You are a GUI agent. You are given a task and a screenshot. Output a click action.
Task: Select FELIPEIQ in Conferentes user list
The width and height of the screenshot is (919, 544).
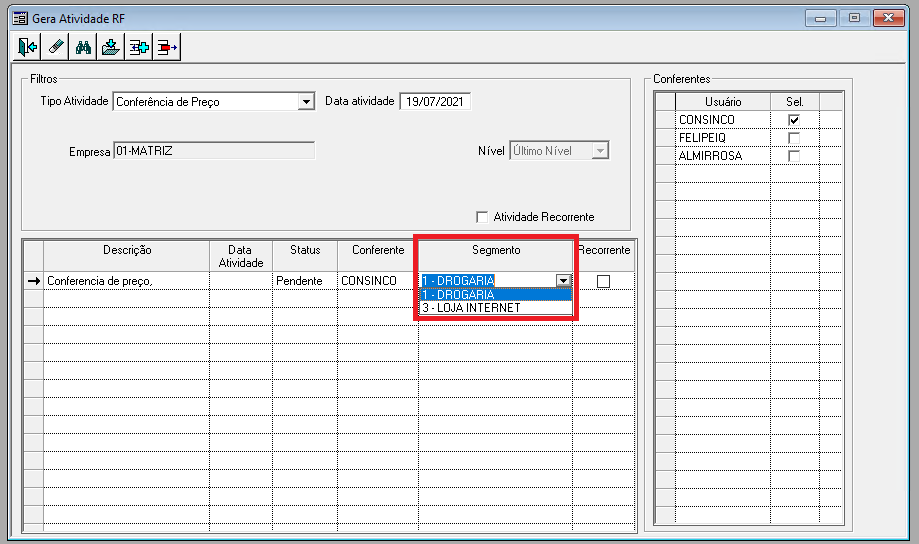coord(723,138)
